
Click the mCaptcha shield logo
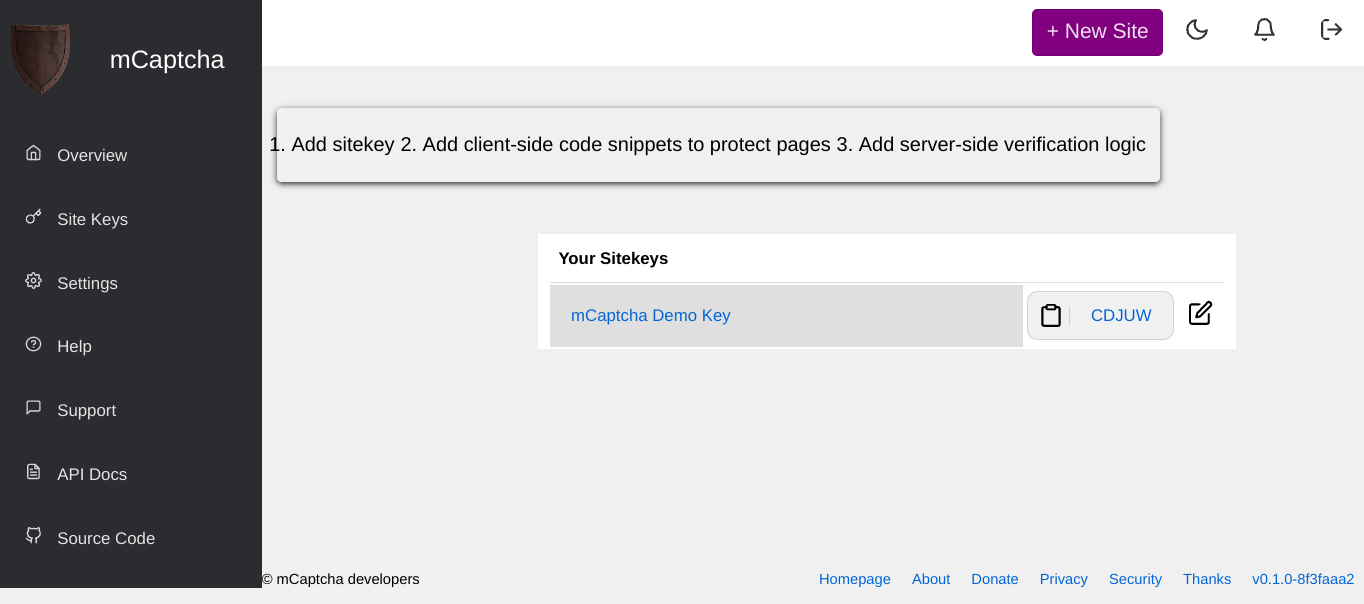tap(40, 59)
